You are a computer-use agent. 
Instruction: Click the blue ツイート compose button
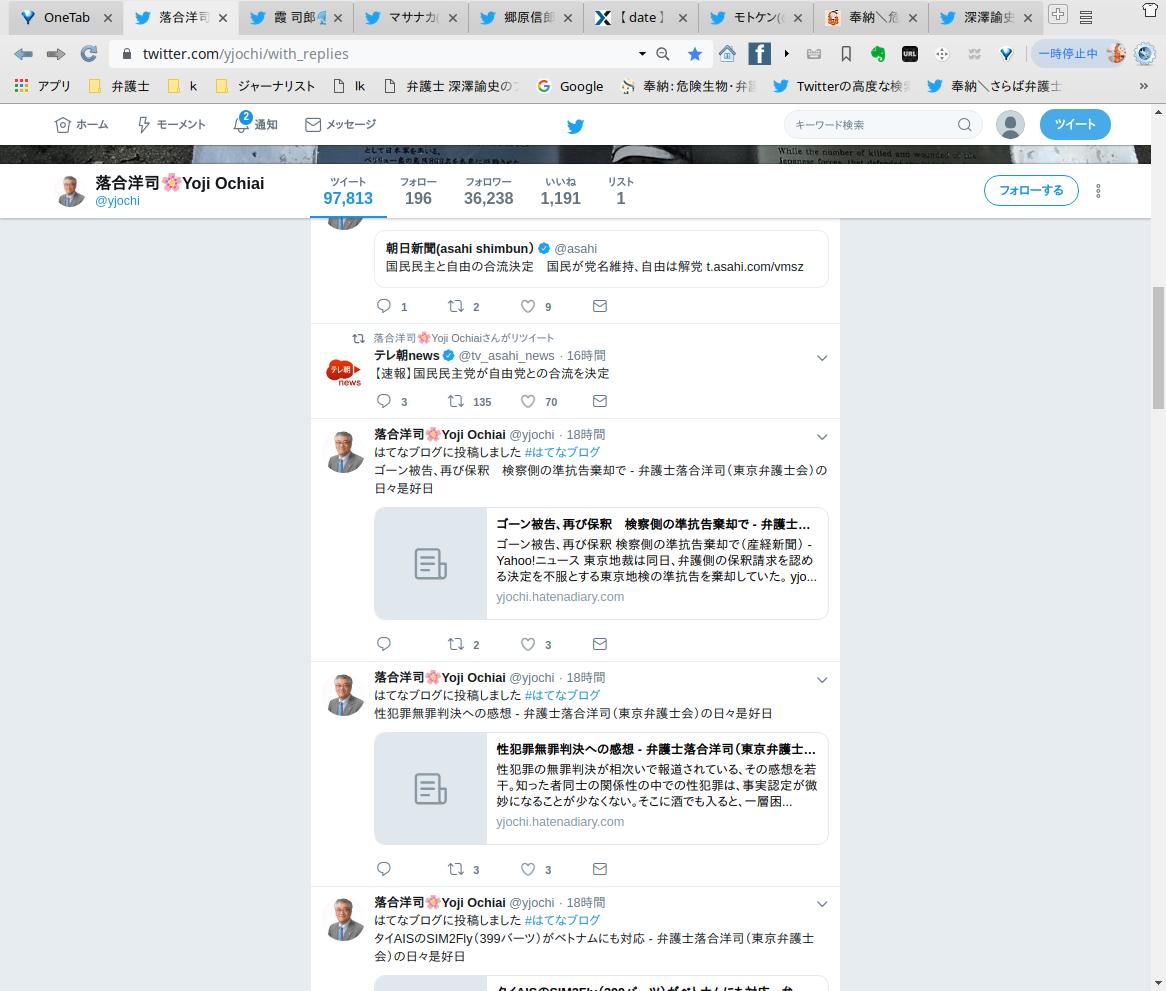point(1075,124)
